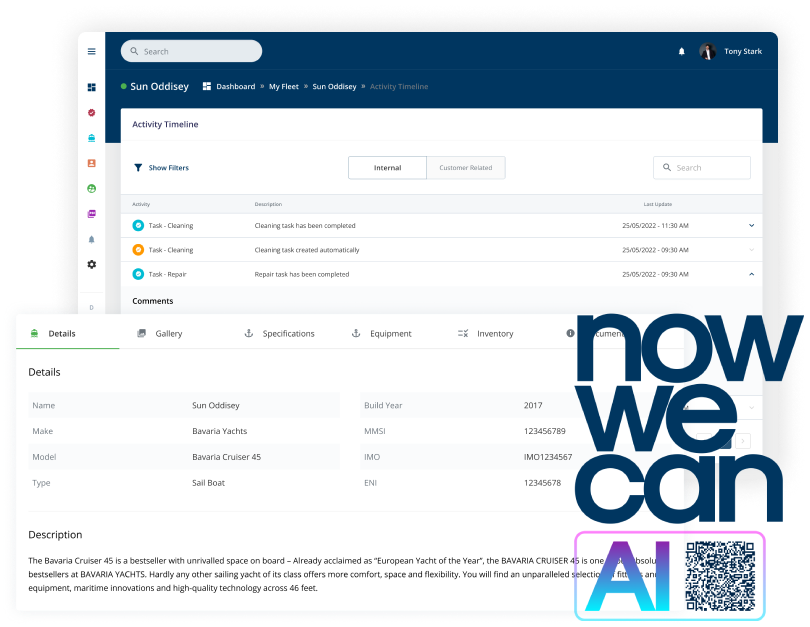Switch the timeline to Internal activities

click(387, 168)
